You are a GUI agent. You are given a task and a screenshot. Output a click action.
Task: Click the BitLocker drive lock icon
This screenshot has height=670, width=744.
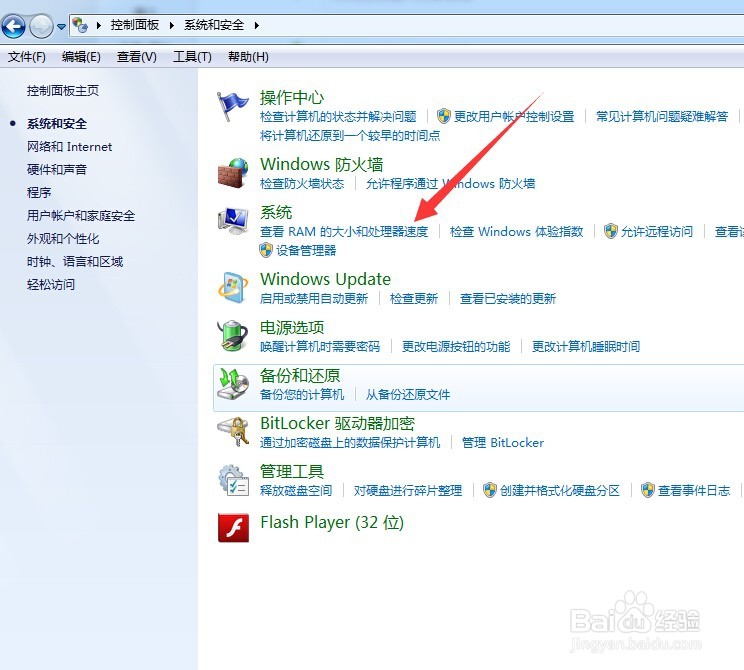coord(232,432)
